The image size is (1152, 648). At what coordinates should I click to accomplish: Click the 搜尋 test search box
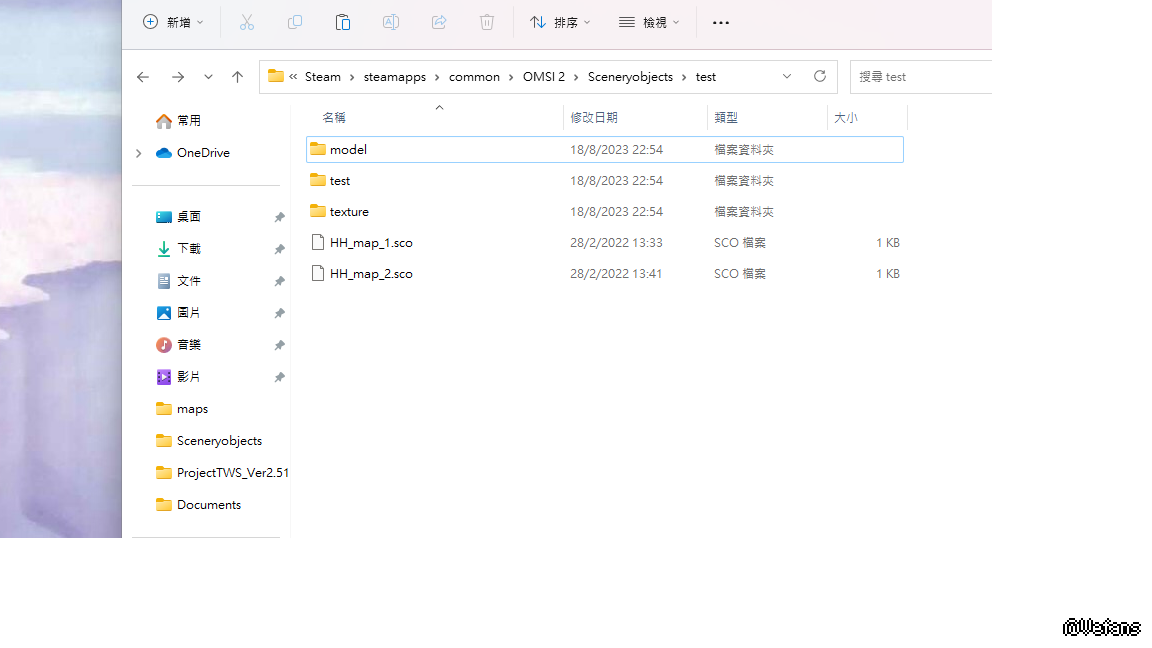point(920,77)
